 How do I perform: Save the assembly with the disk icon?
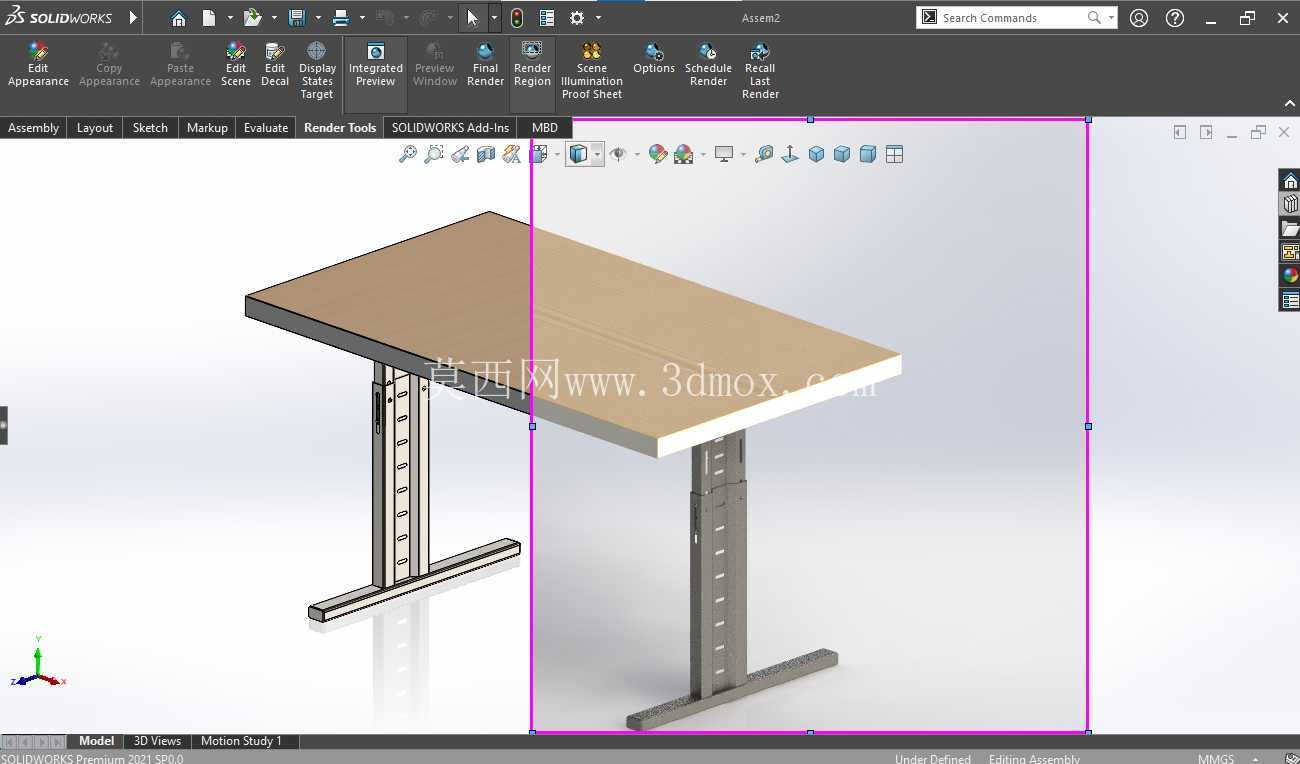(x=297, y=18)
